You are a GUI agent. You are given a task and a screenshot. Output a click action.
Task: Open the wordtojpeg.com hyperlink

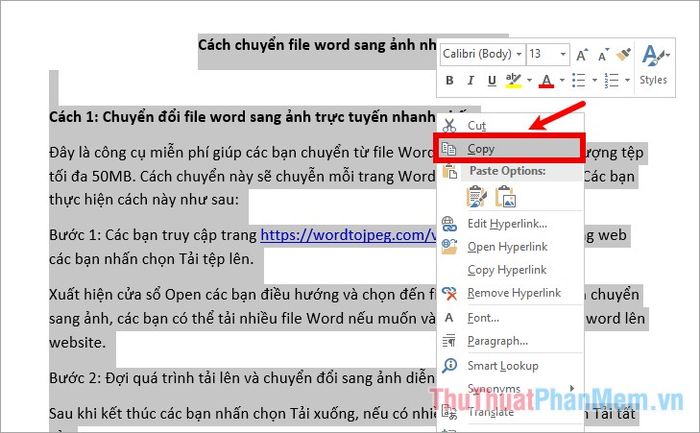pos(348,235)
